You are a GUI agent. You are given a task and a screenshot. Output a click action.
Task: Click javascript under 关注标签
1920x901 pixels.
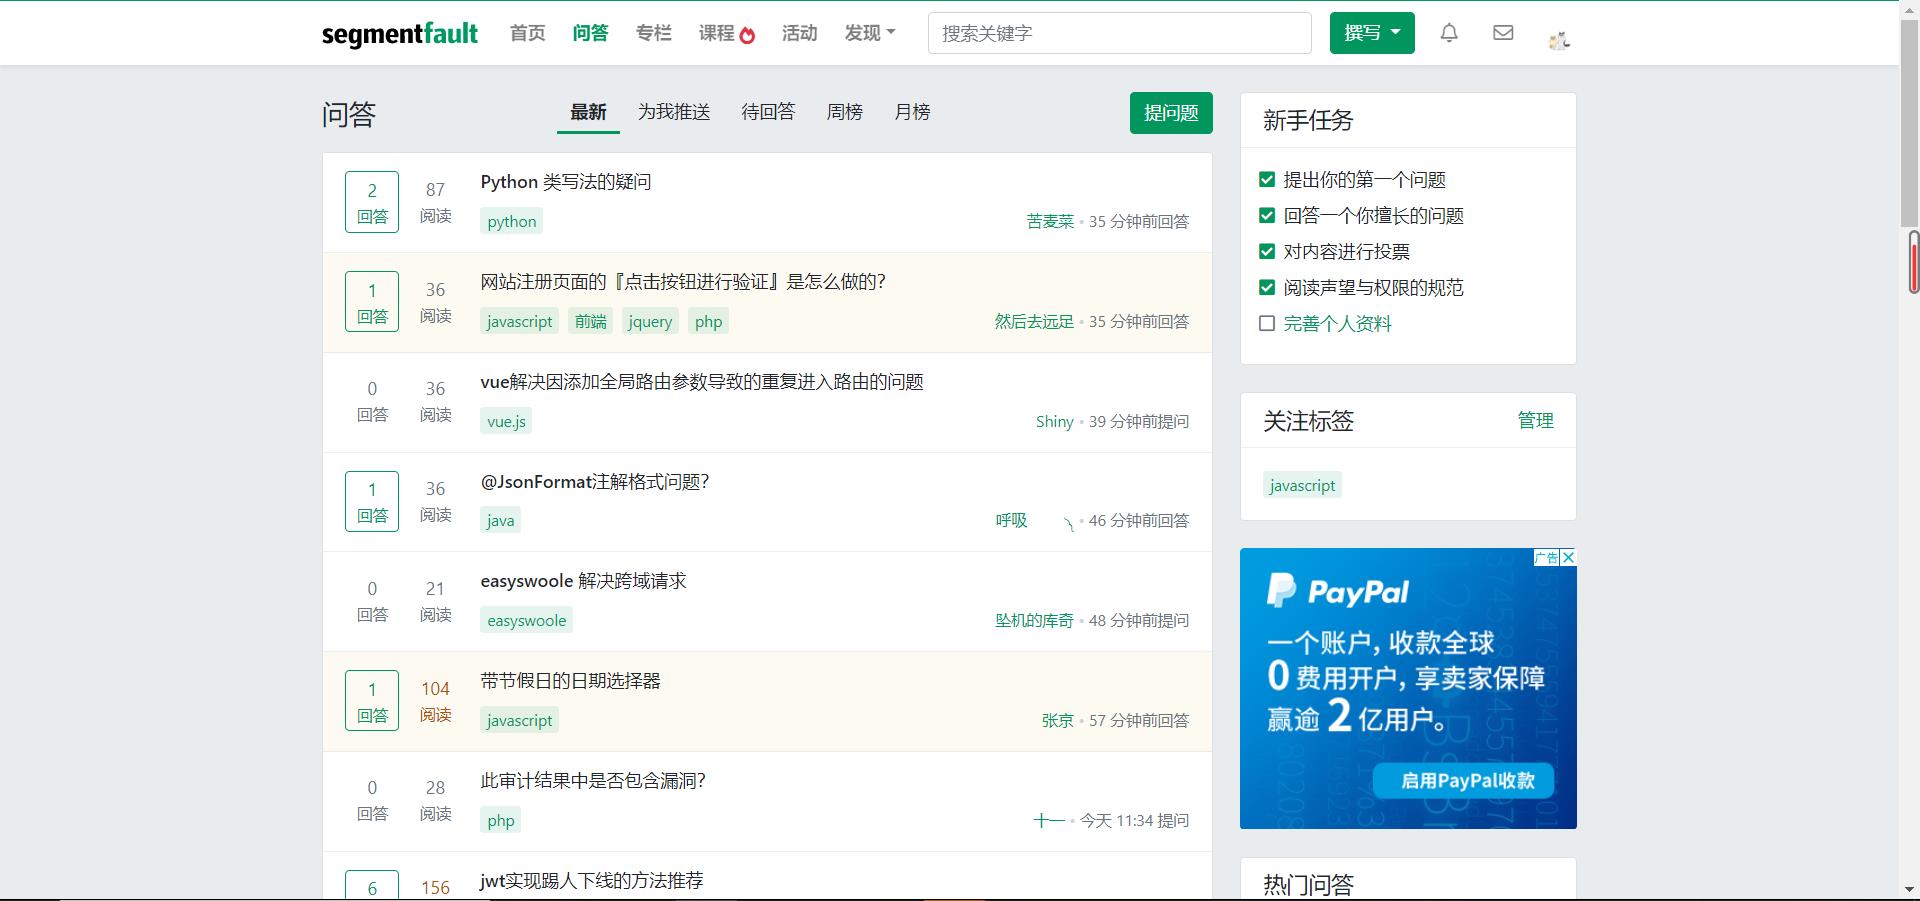tap(1302, 485)
